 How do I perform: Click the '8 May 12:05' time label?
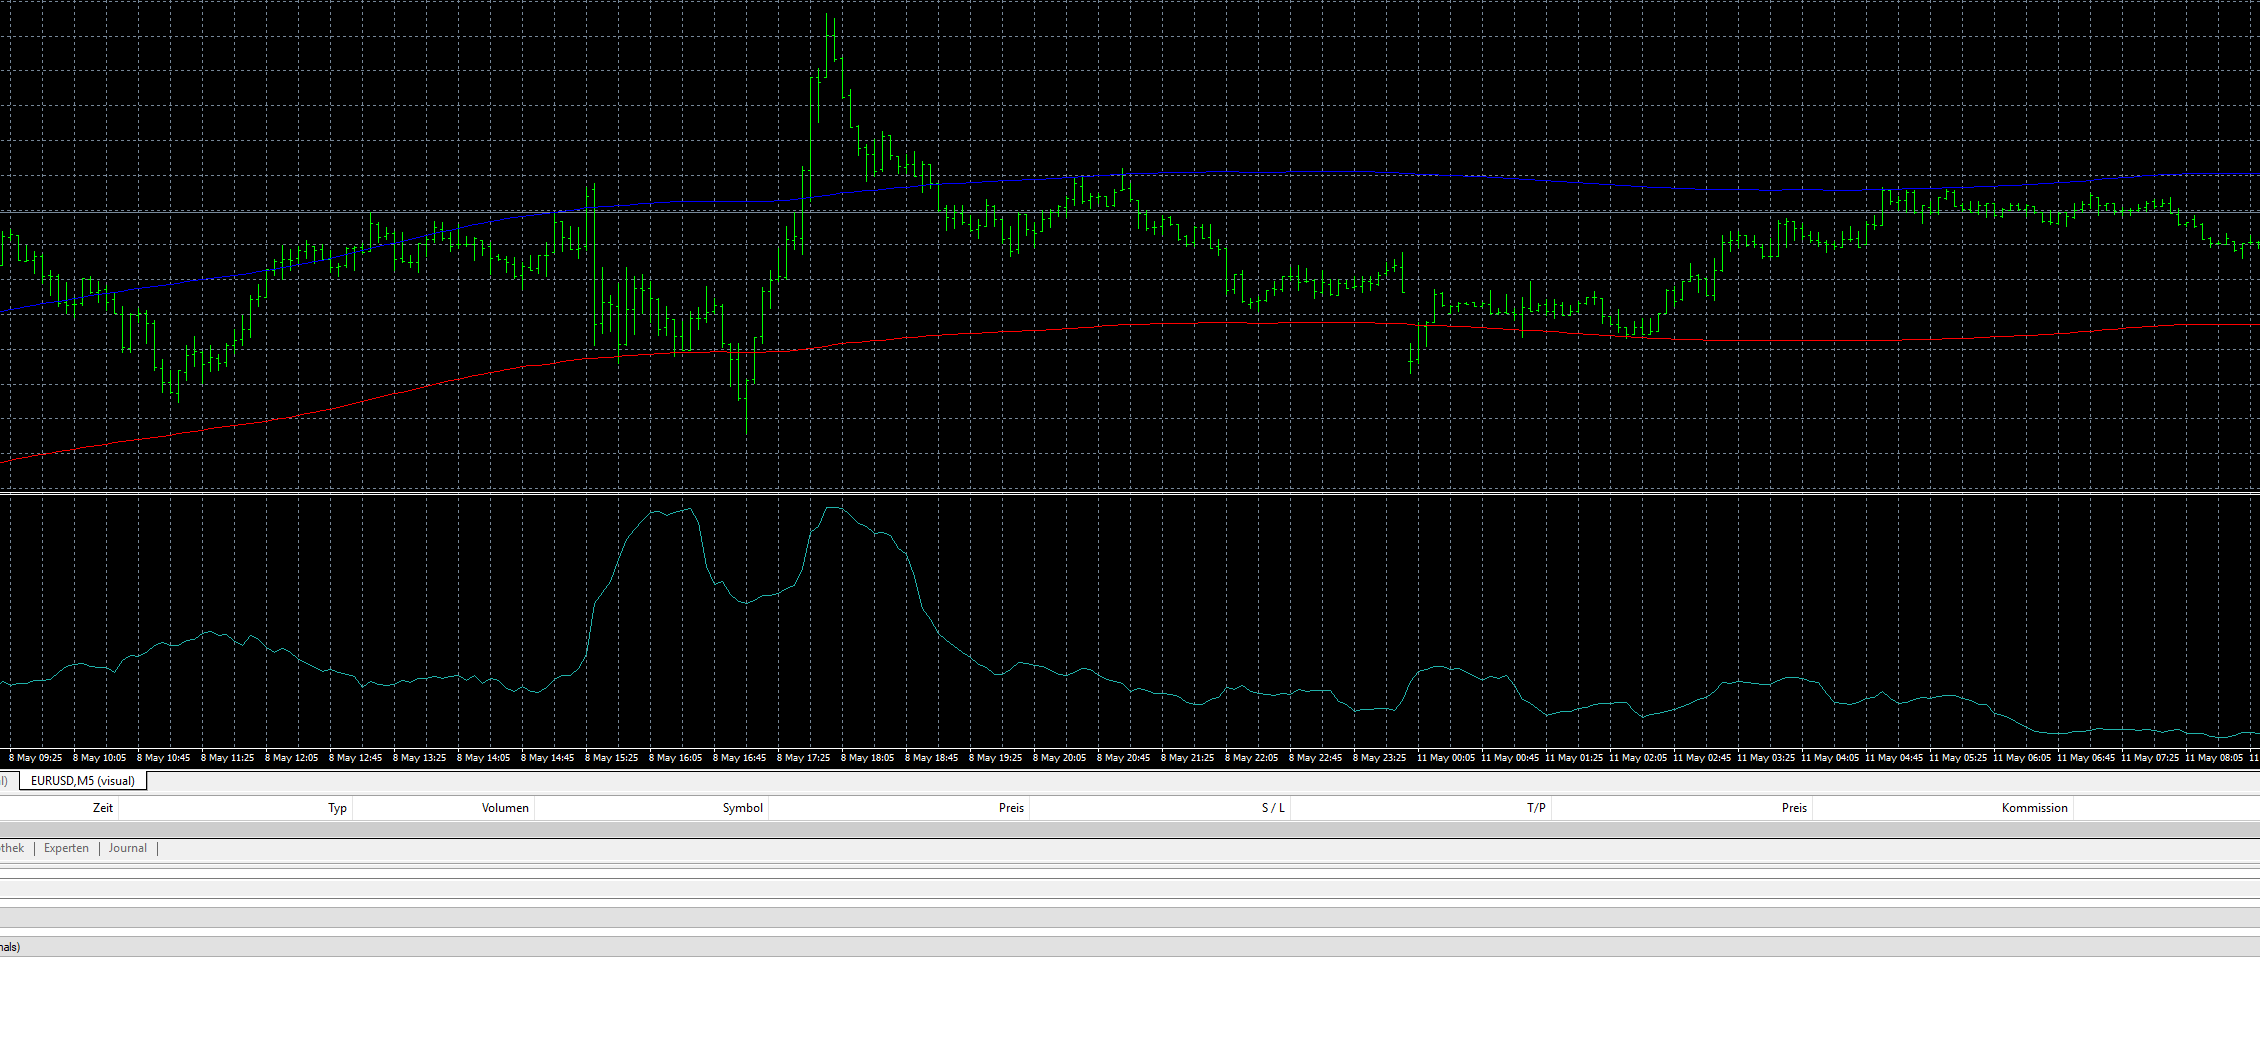pos(292,758)
